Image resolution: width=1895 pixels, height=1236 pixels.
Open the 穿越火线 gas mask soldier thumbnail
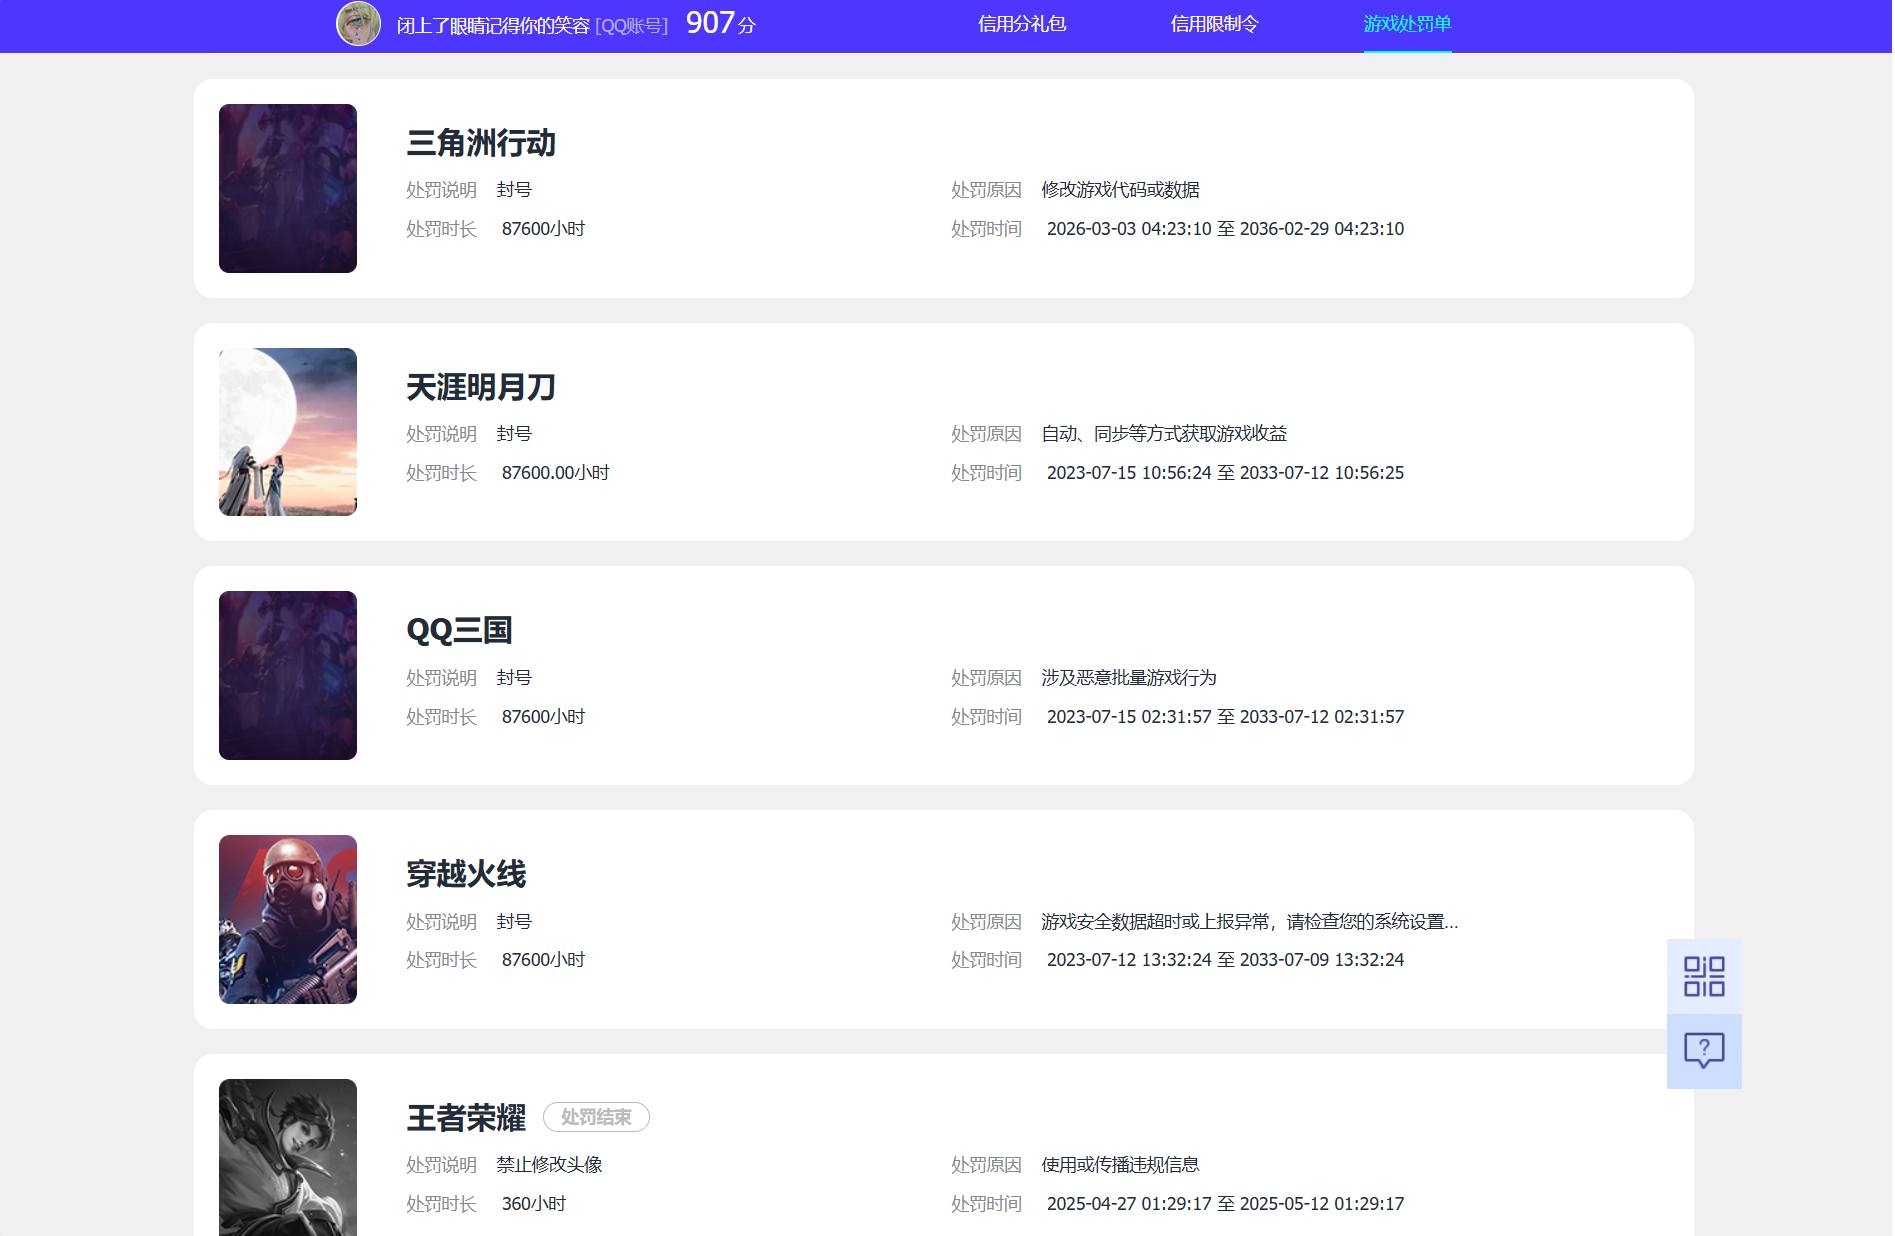pos(288,919)
